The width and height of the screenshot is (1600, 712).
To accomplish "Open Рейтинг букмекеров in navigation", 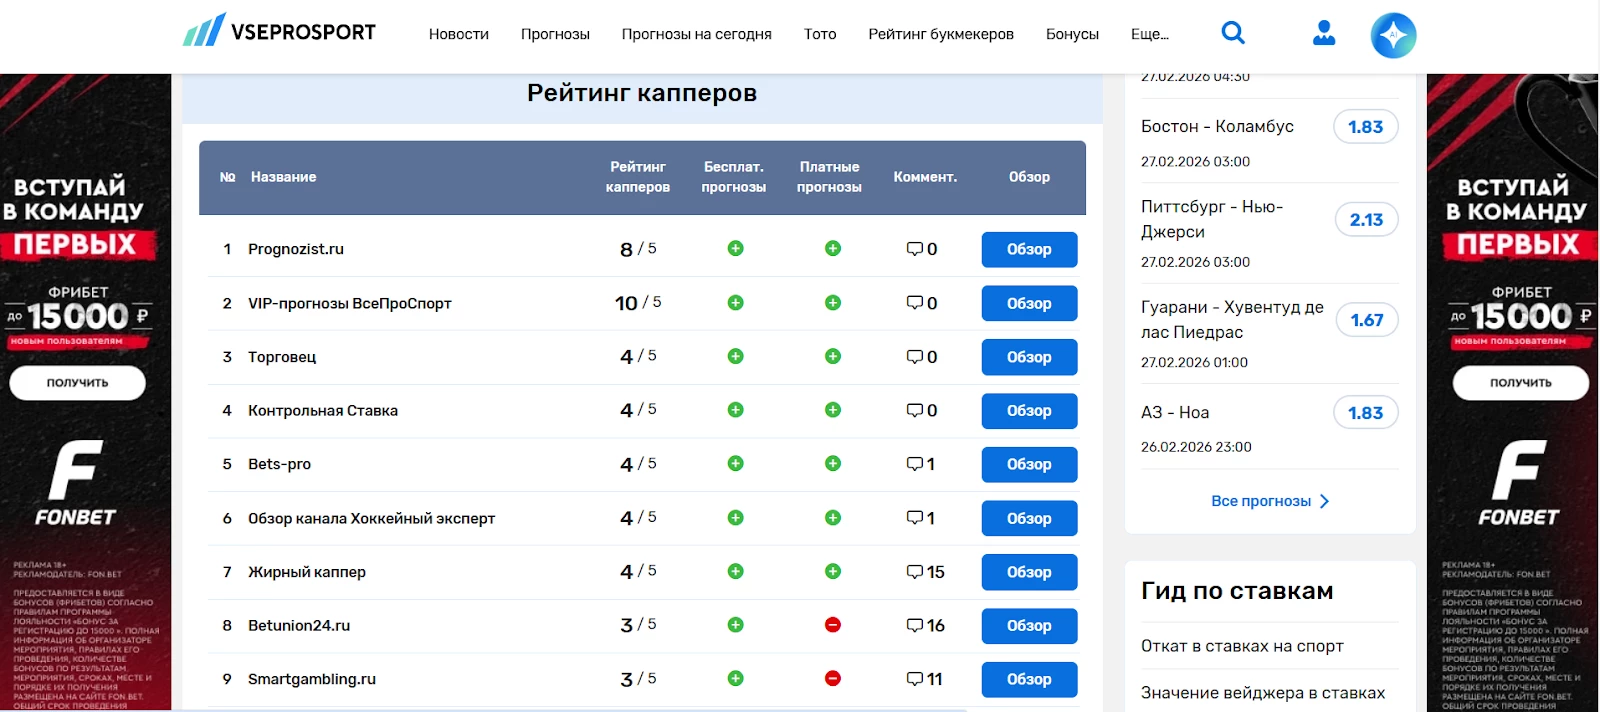I will (x=941, y=34).
